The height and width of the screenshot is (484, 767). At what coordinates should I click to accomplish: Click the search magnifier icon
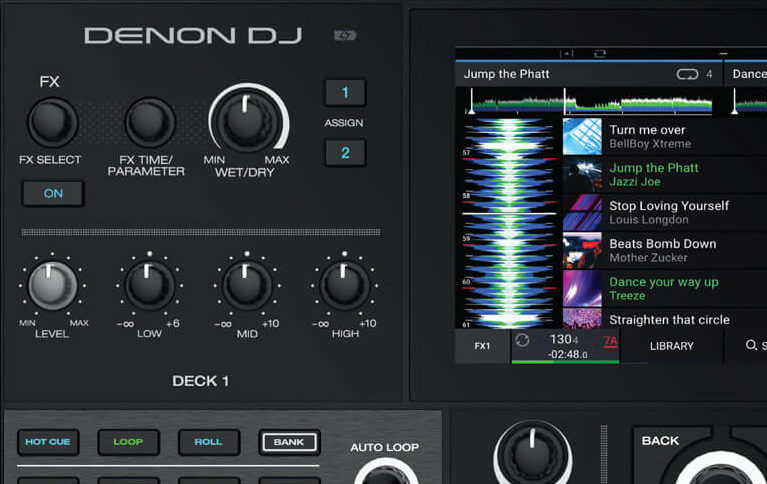tap(751, 345)
